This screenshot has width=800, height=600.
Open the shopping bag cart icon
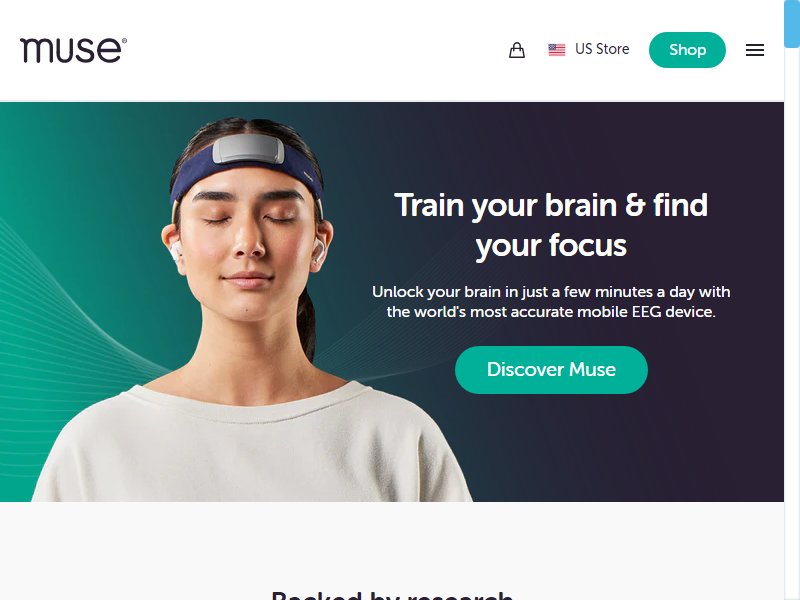[516, 50]
